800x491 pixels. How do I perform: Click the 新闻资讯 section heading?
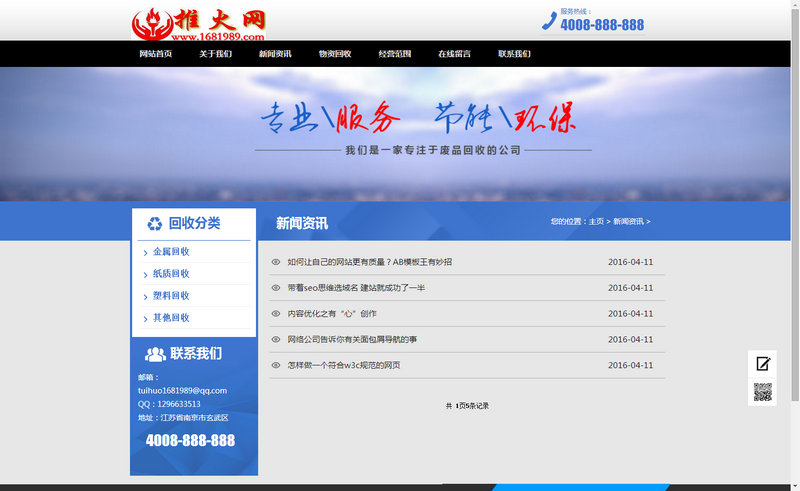(x=302, y=223)
